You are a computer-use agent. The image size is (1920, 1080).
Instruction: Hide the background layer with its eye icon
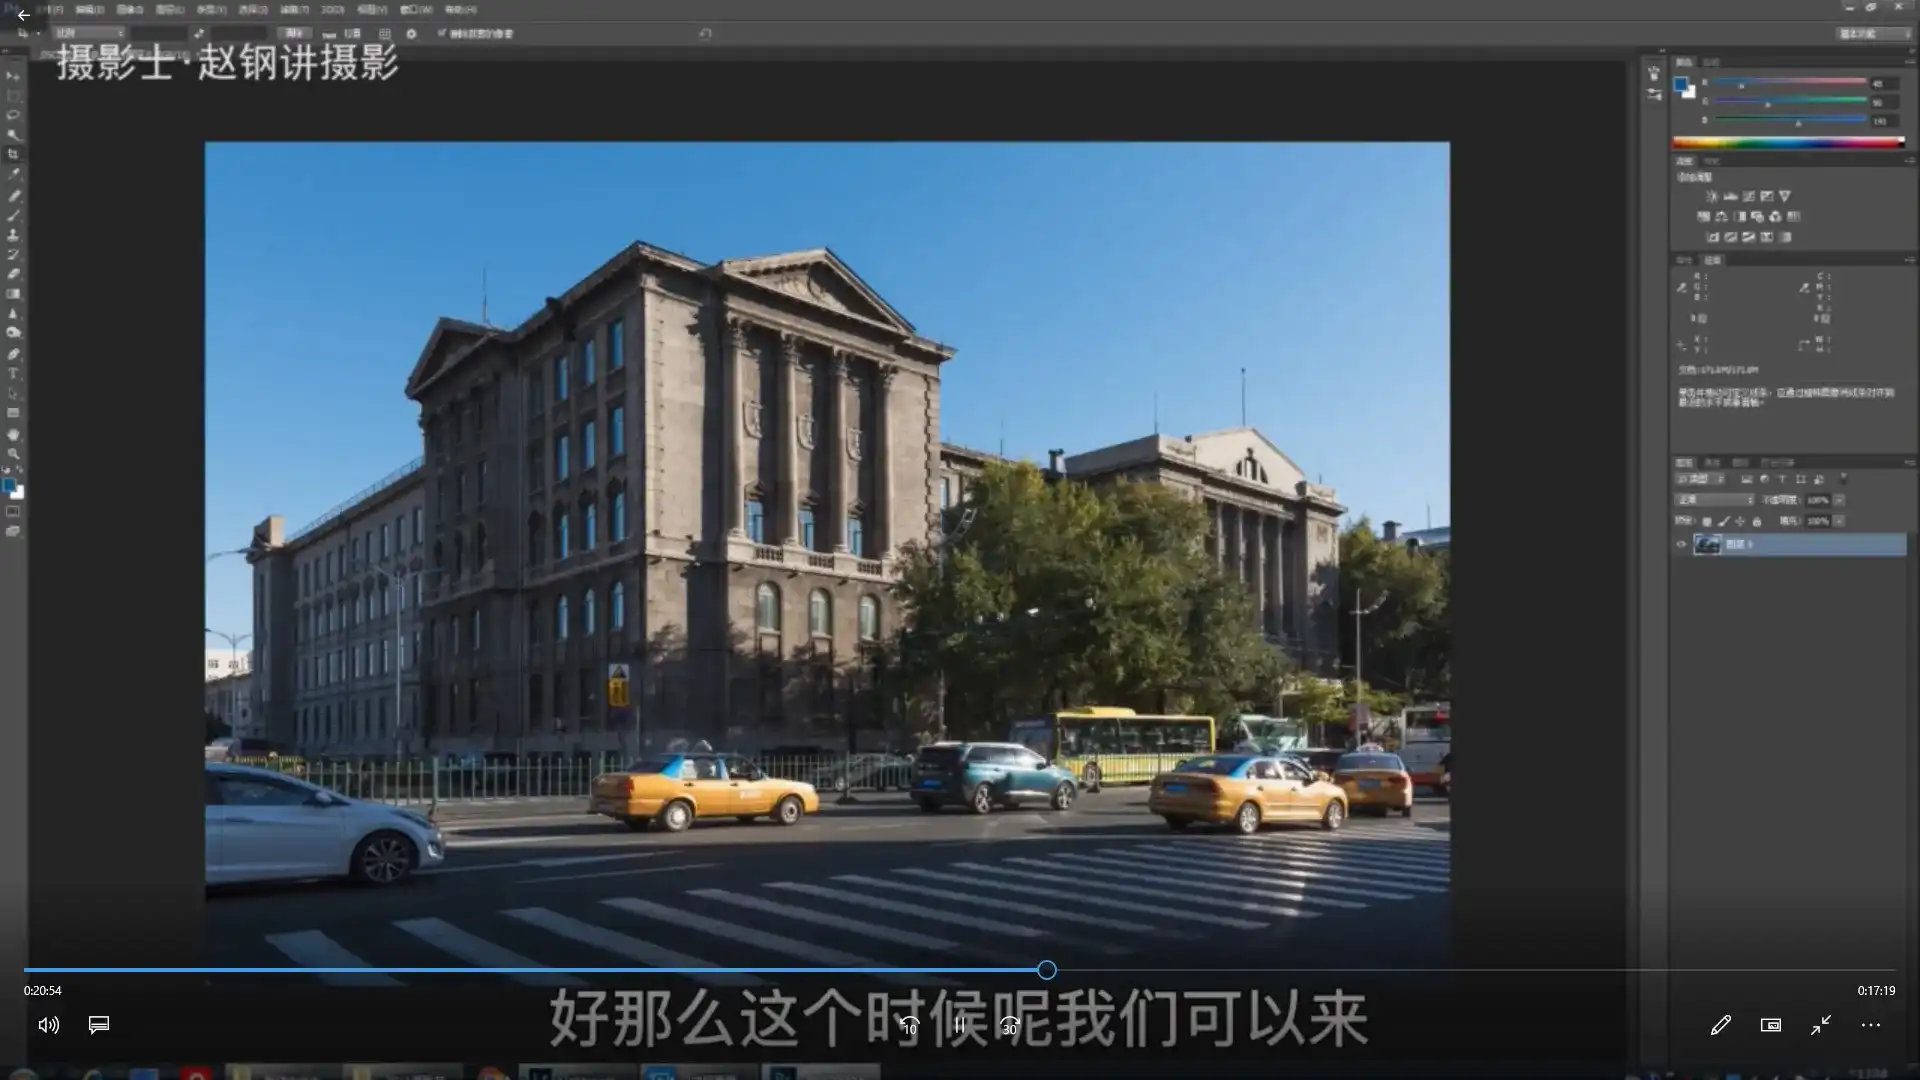click(x=1683, y=543)
